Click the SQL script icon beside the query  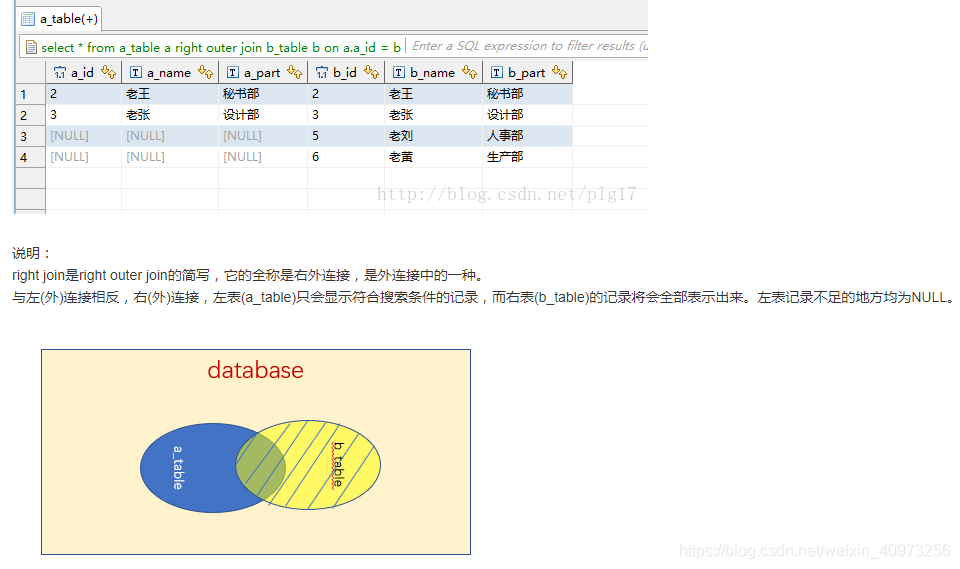tap(31, 47)
